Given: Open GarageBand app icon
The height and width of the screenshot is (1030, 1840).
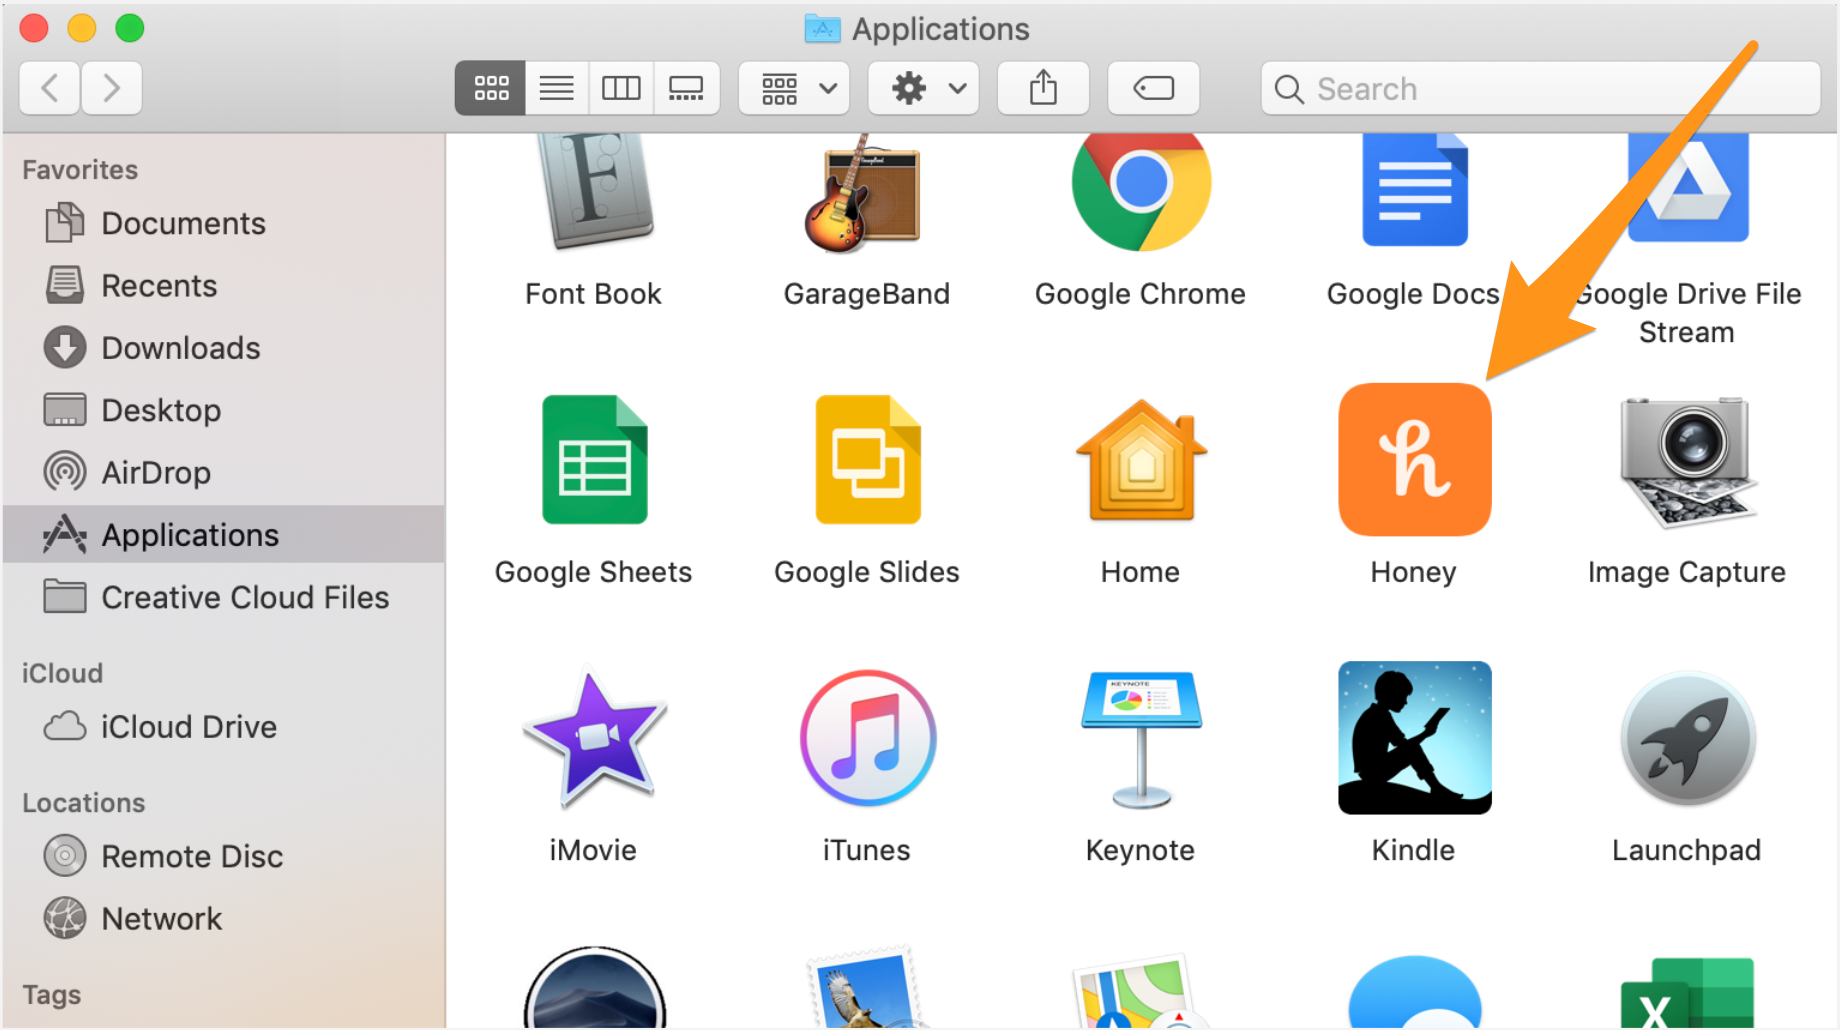Looking at the screenshot, I should (864, 192).
